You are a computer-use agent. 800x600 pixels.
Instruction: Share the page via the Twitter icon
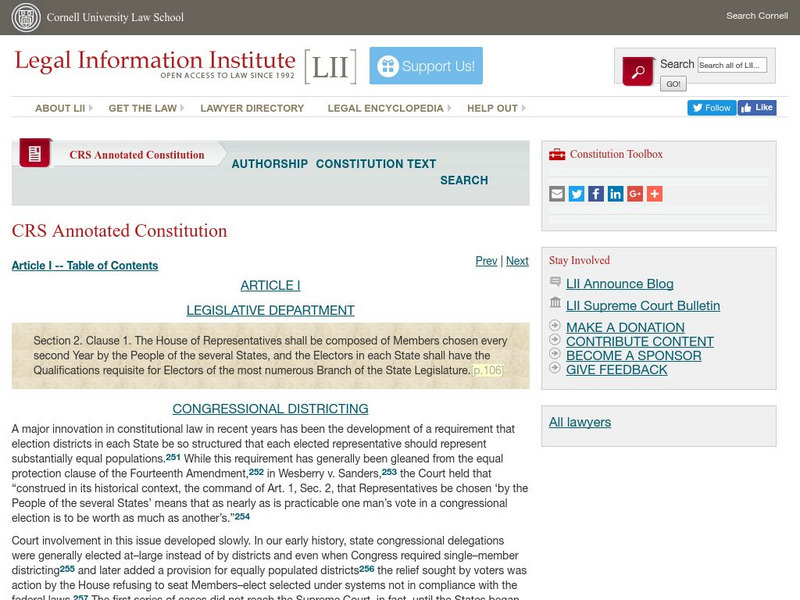point(576,194)
